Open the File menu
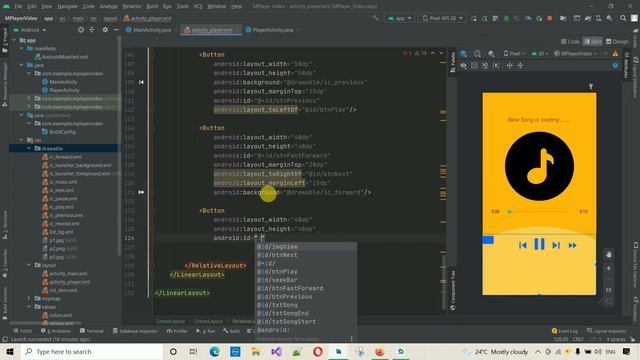Screen dimensions: 640x360 (18, 6)
